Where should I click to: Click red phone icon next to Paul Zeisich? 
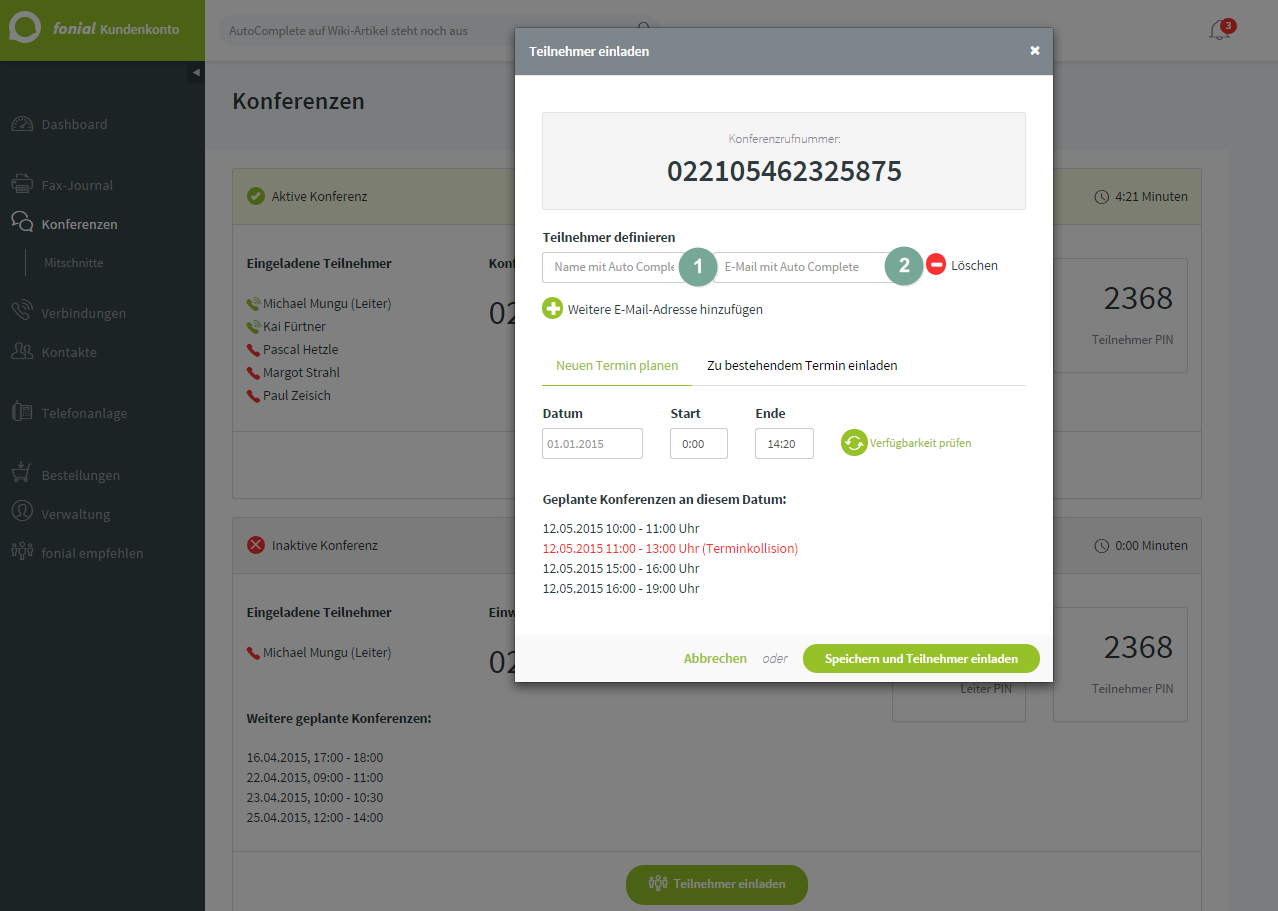[x=253, y=396]
